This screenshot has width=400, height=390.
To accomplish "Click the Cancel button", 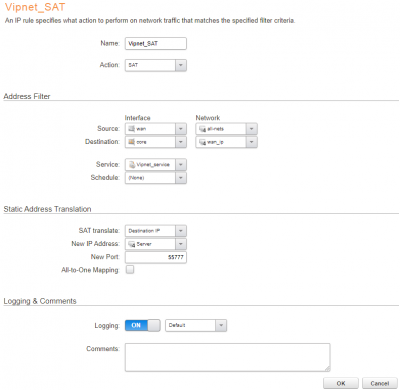I will coord(380,383).
